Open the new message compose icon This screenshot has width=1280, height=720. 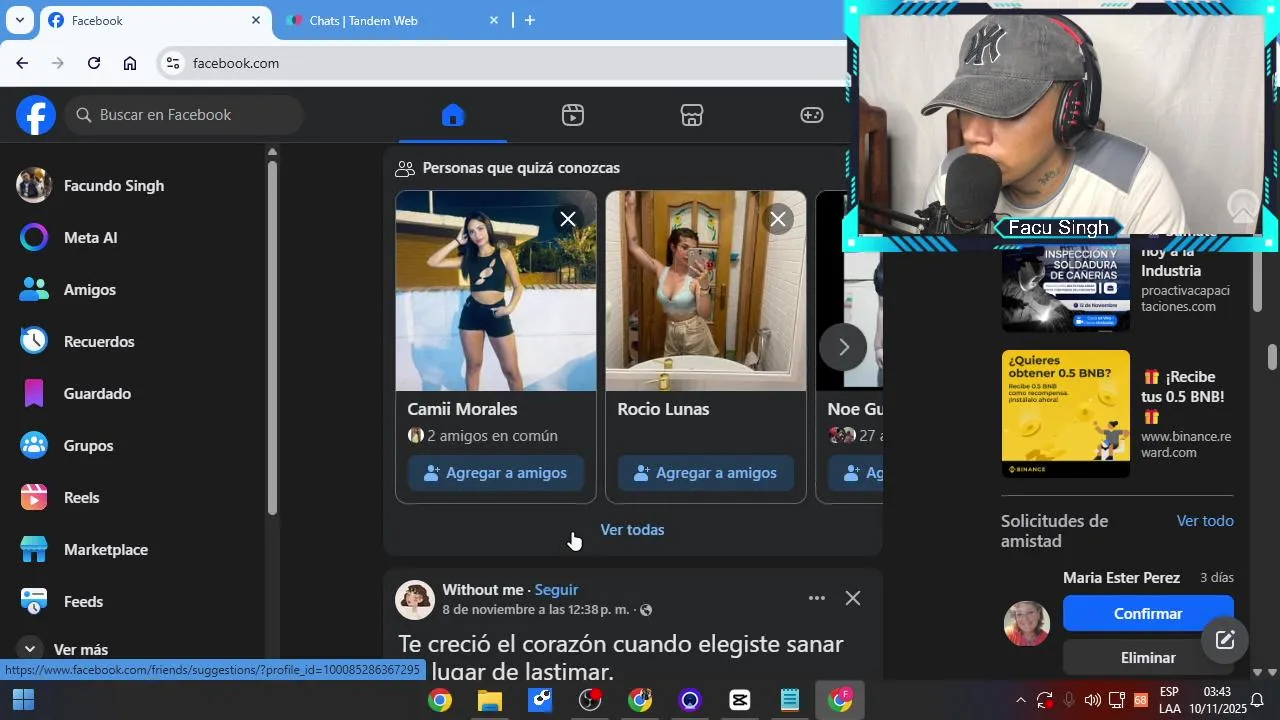(x=1225, y=640)
